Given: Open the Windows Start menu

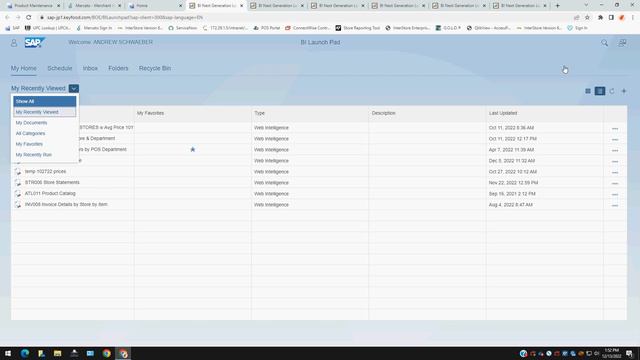Looking at the screenshot, I should 8,353.
